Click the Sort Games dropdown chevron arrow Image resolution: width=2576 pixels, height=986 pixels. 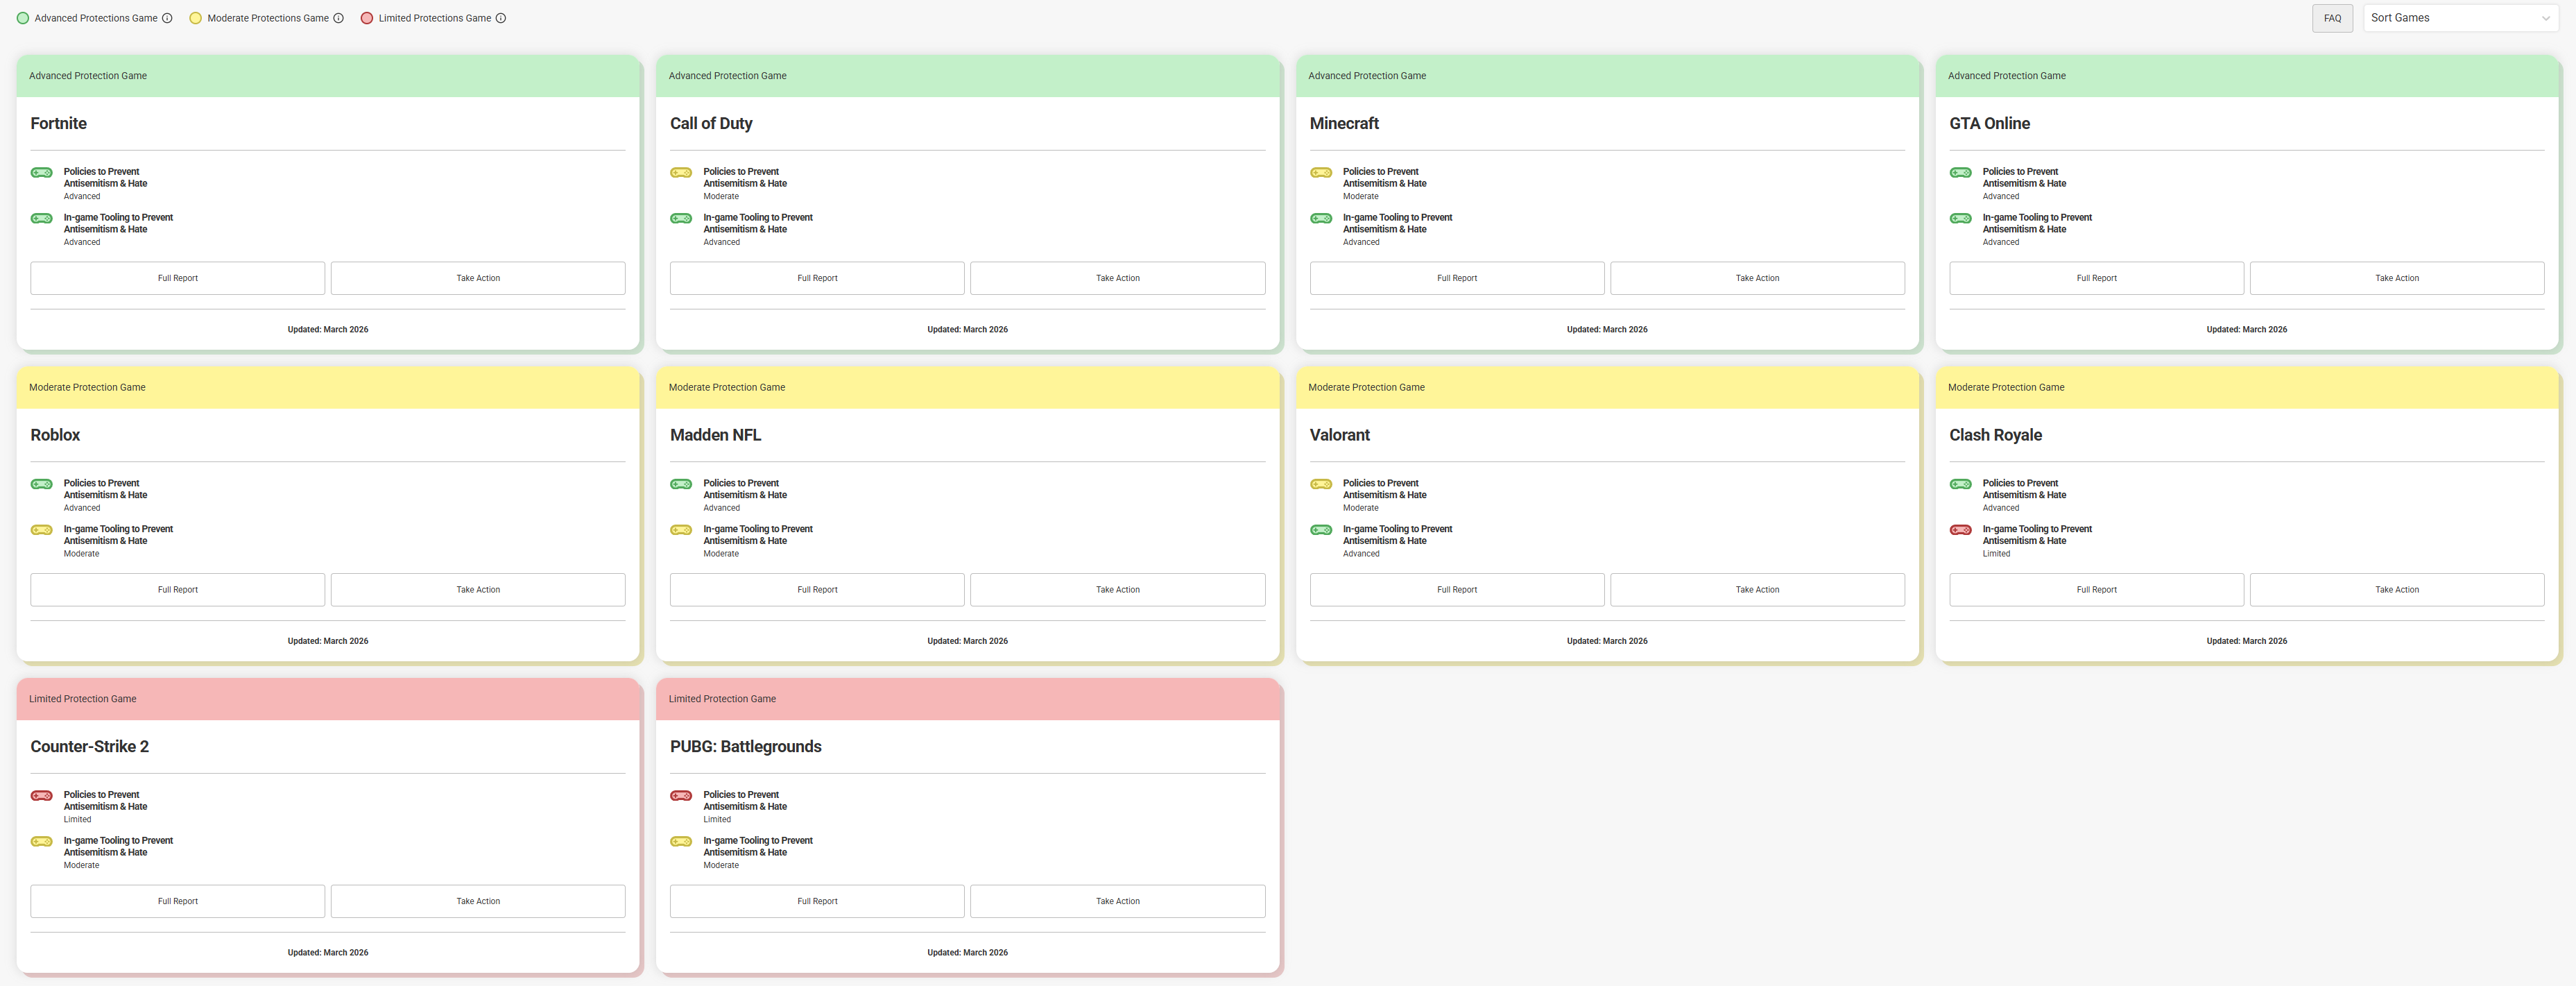(2545, 18)
